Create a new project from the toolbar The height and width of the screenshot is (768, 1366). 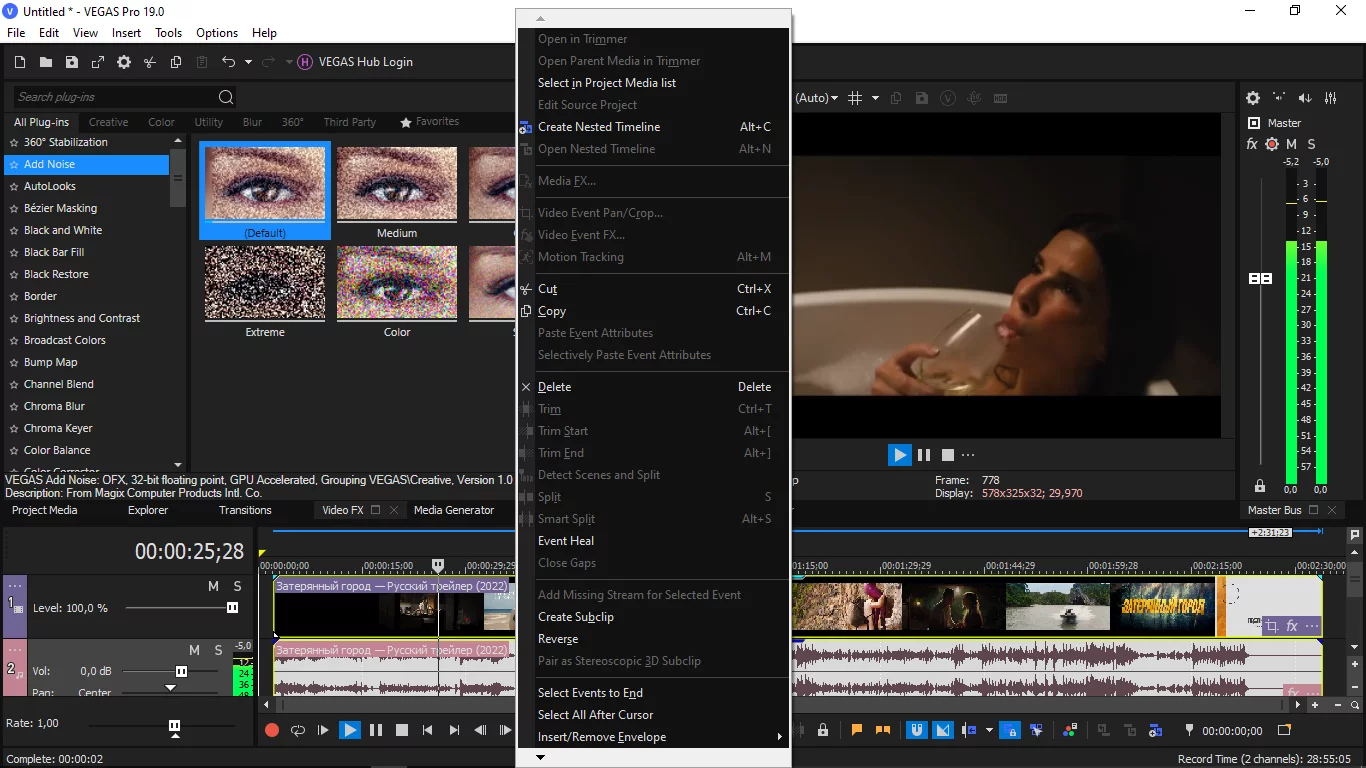point(20,62)
